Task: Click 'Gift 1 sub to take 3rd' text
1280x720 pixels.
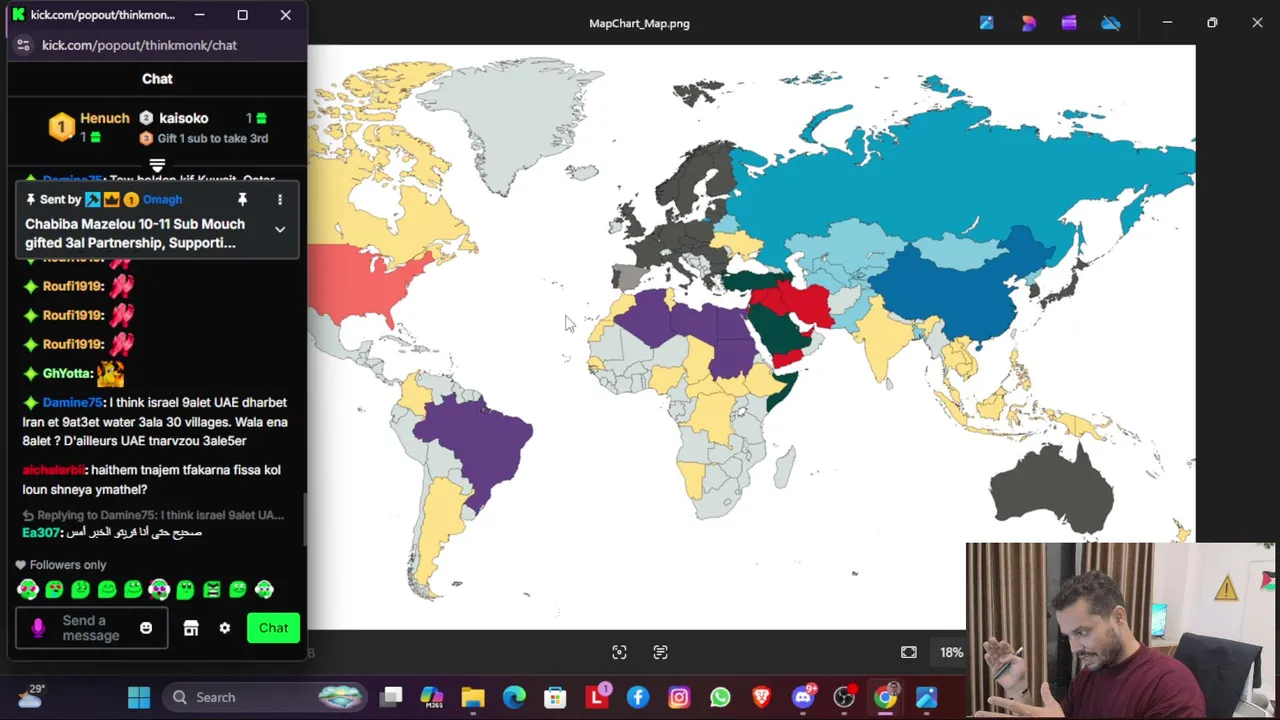Action: click(212, 138)
